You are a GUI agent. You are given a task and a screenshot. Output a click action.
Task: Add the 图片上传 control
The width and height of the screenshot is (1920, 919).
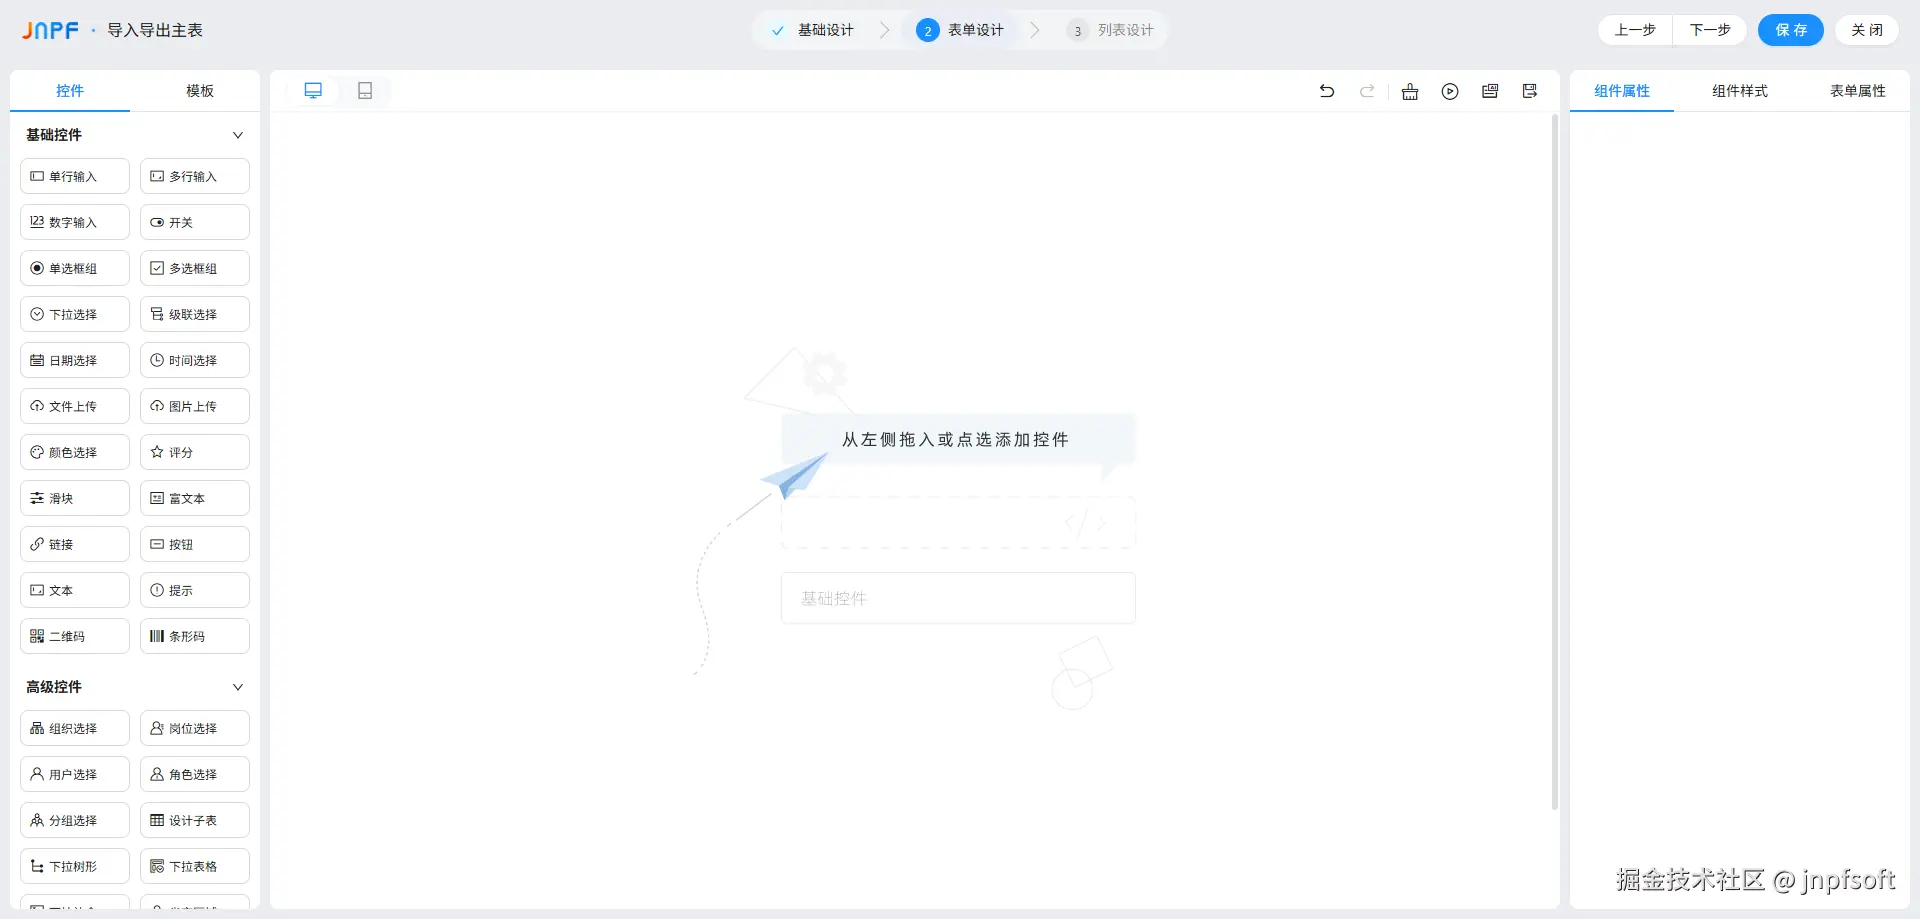195,406
